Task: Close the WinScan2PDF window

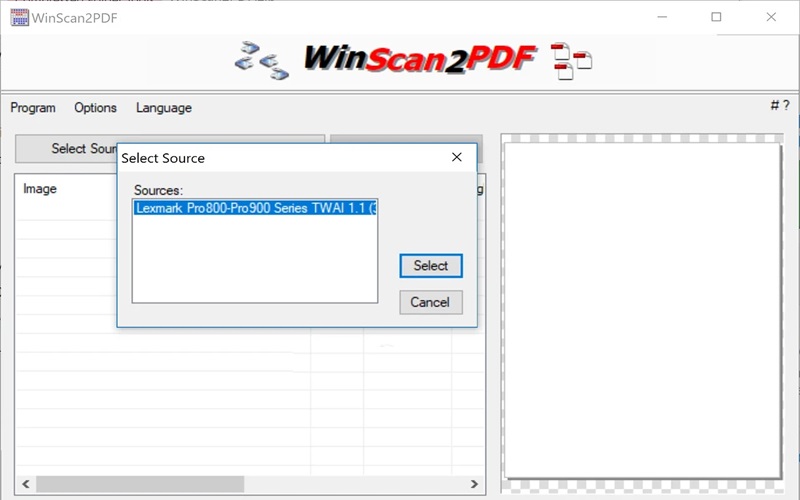Action: 771,17
